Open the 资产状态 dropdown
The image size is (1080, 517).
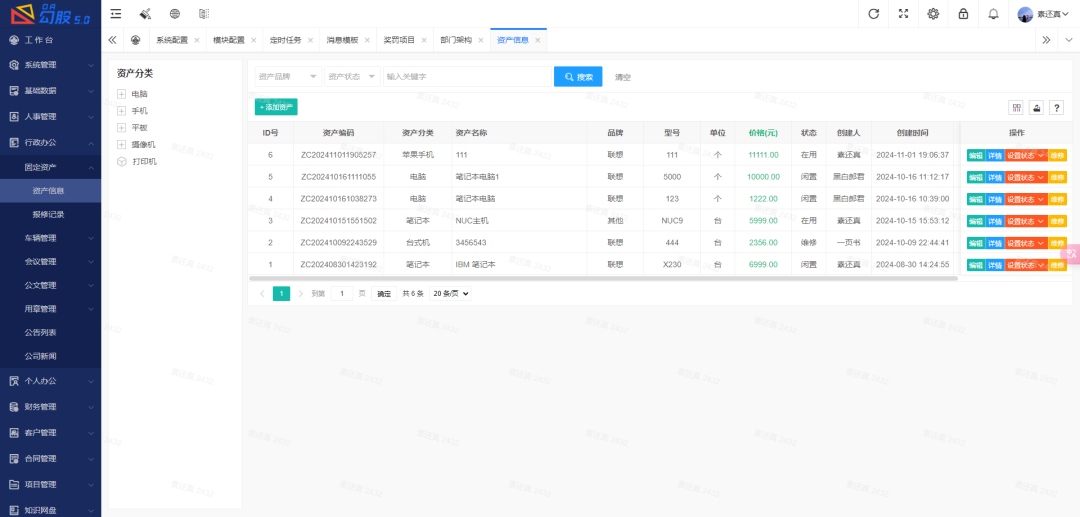pyautogui.click(x=353, y=77)
